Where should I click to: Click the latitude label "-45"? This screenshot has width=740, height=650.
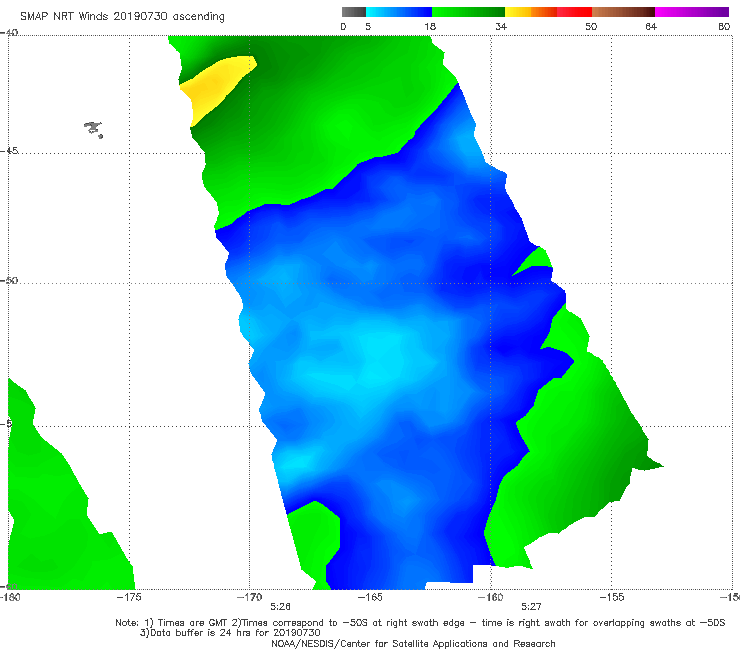click(9, 151)
